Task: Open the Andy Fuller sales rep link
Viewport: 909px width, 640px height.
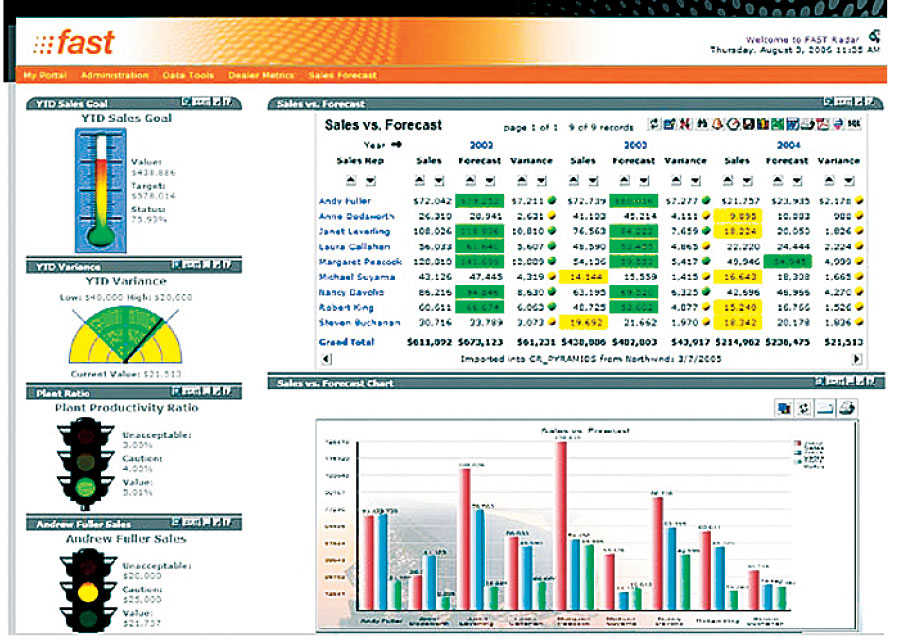Action: pos(344,201)
